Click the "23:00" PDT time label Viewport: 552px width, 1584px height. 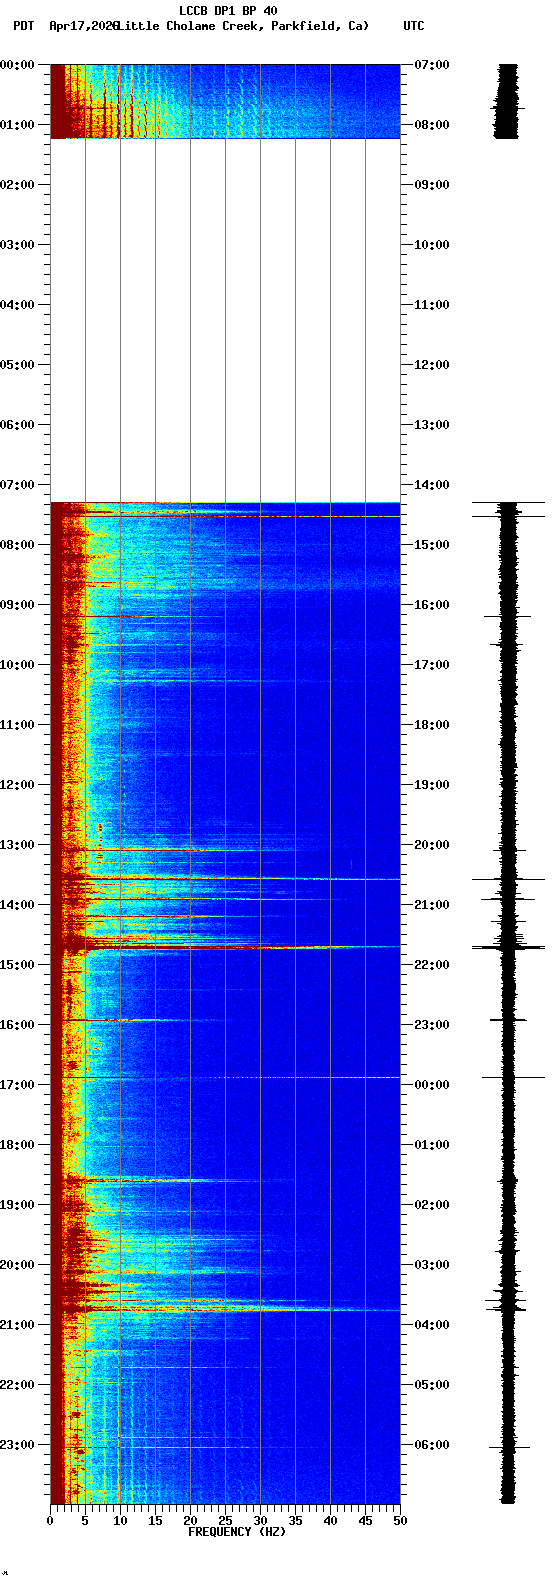(17, 1444)
